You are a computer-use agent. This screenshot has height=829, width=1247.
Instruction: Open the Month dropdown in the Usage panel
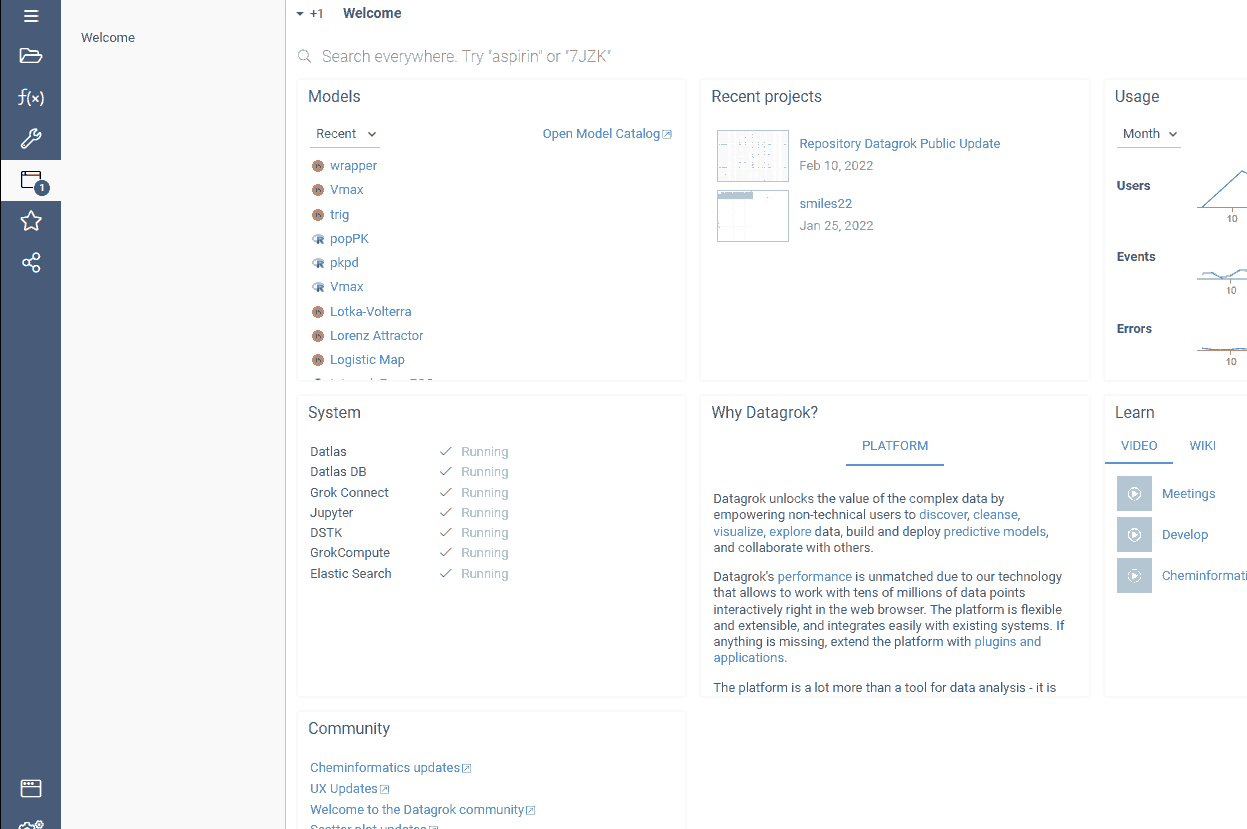(1147, 133)
